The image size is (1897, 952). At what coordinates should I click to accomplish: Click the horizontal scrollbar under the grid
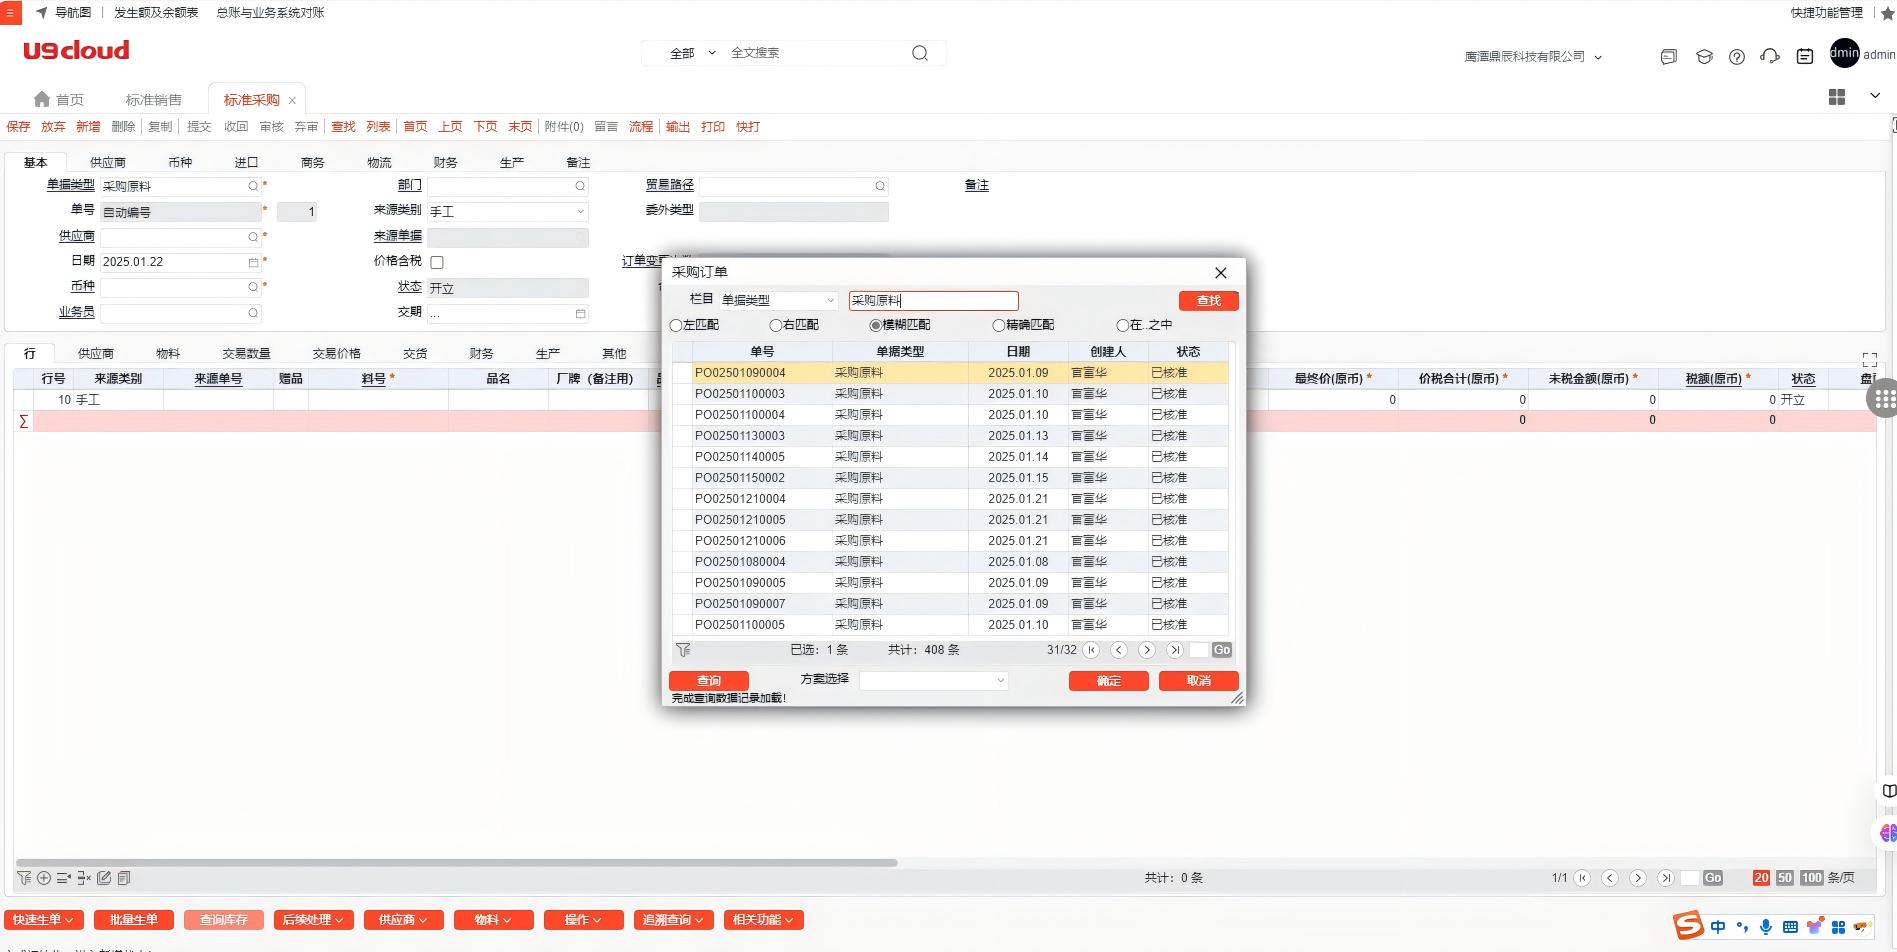[456, 862]
